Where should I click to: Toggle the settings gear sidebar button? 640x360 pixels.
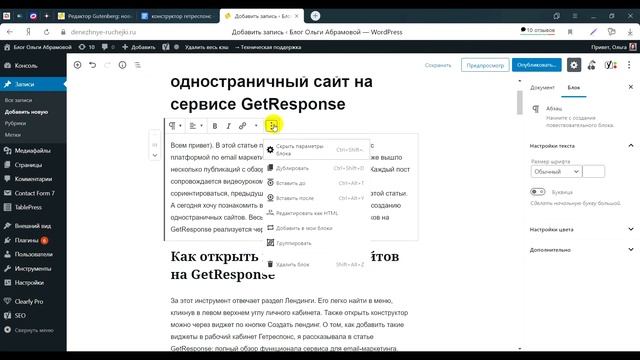(x=574, y=65)
